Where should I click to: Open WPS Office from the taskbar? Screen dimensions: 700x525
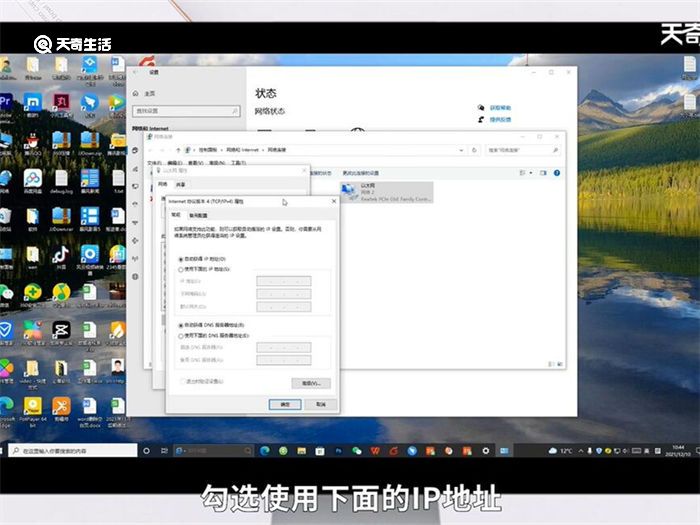point(375,451)
